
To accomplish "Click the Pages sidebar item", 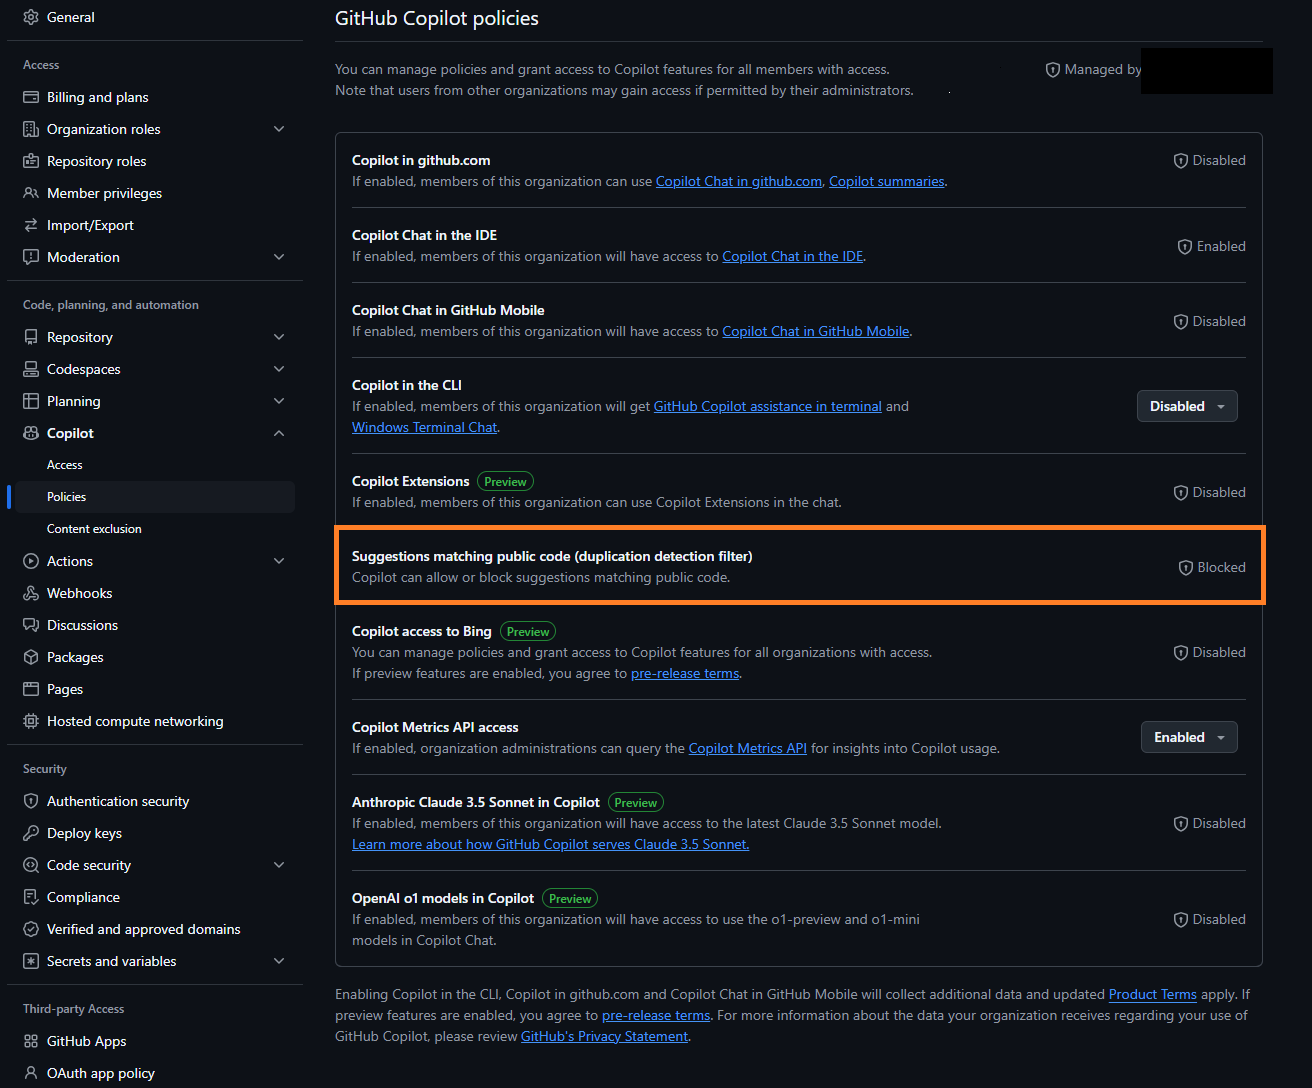I will coord(155,689).
